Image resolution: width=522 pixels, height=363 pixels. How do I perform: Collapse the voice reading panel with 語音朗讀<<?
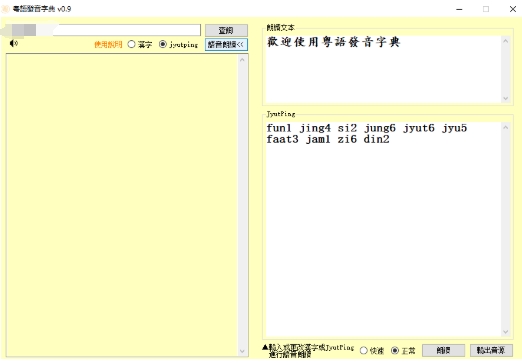tap(226, 44)
